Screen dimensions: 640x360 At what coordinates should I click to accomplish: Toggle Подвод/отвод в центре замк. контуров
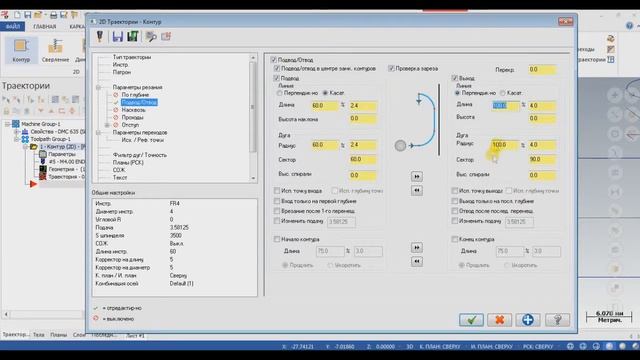pyautogui.click(x=277, y=68)
